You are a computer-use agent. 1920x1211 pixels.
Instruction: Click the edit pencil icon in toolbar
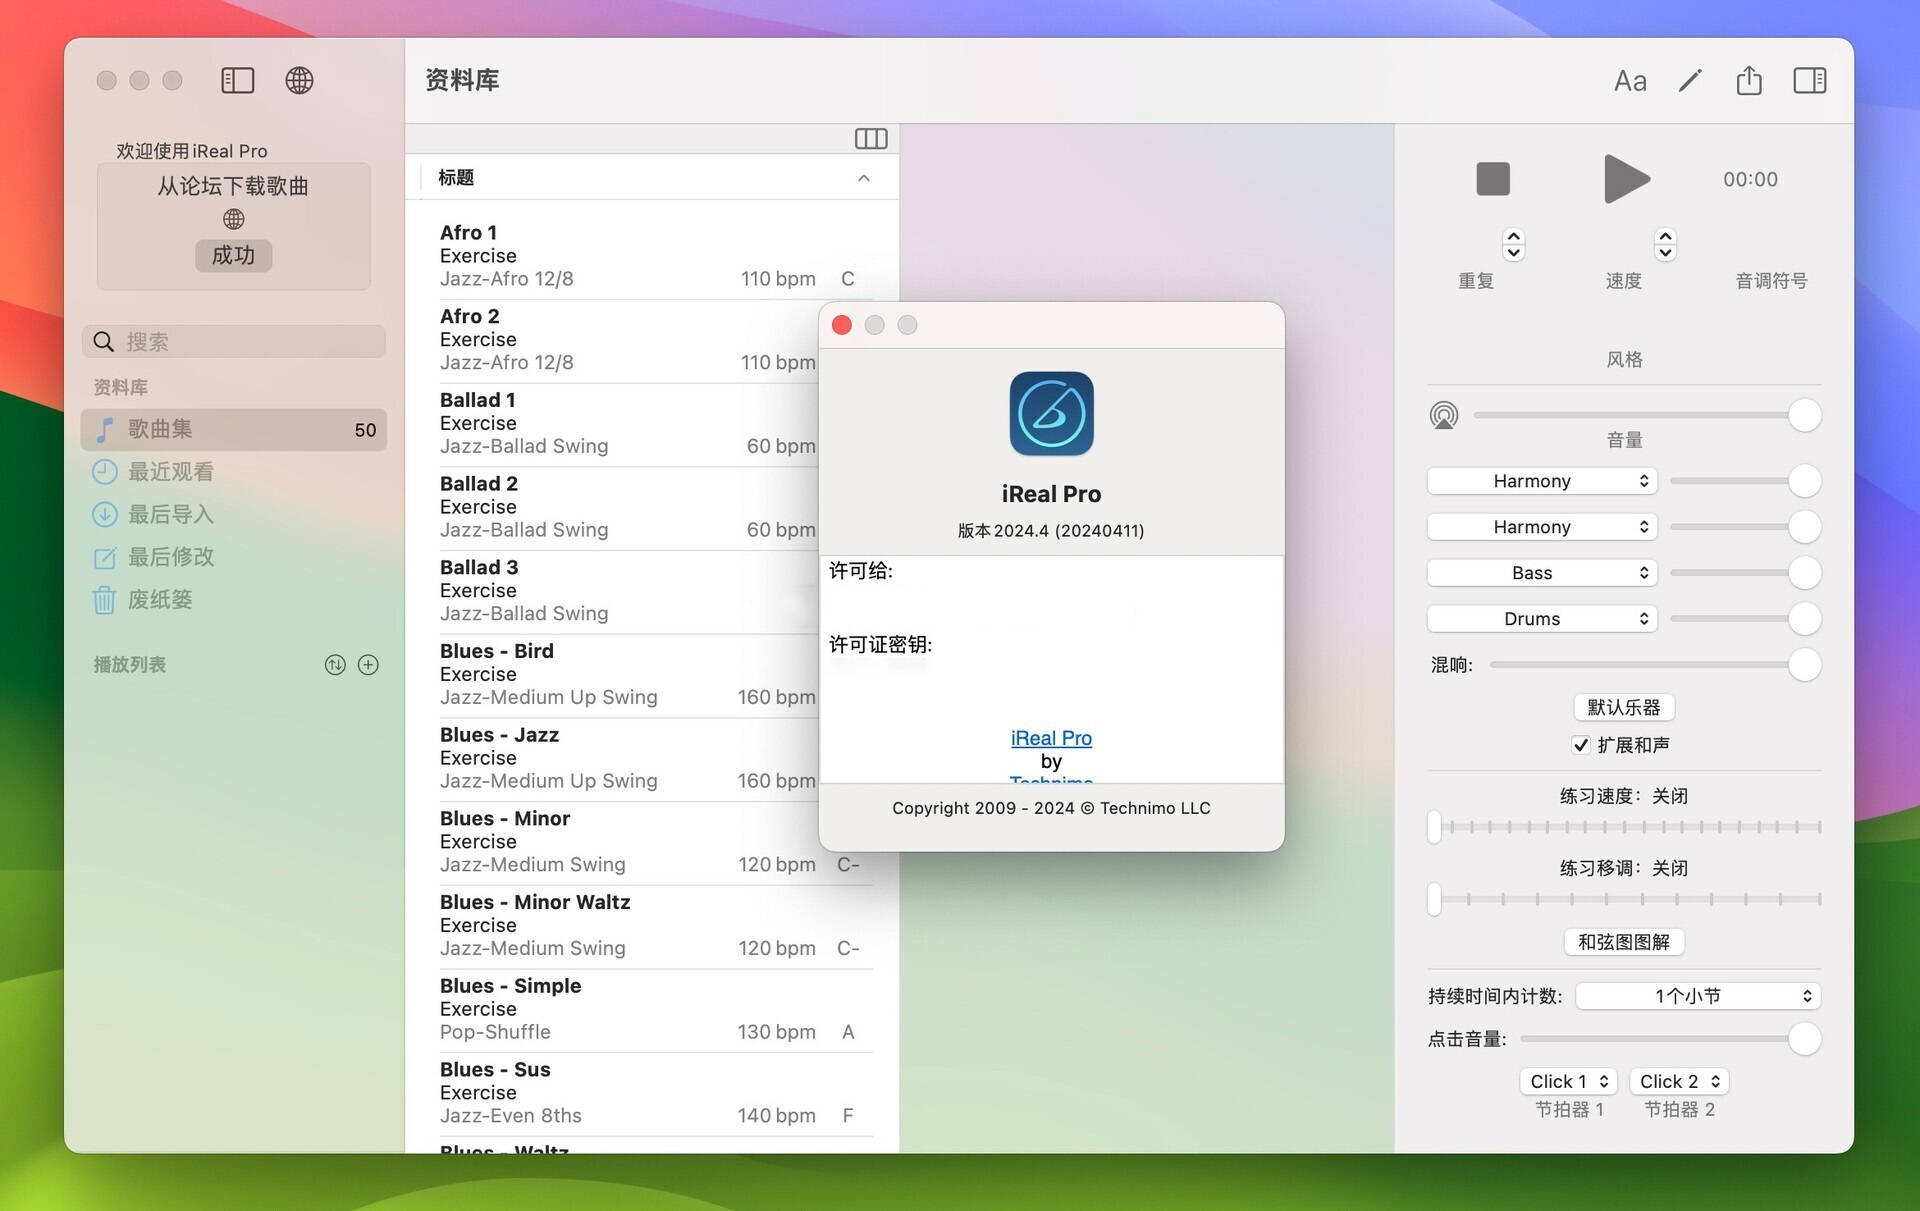click(x=1688, y=80)
